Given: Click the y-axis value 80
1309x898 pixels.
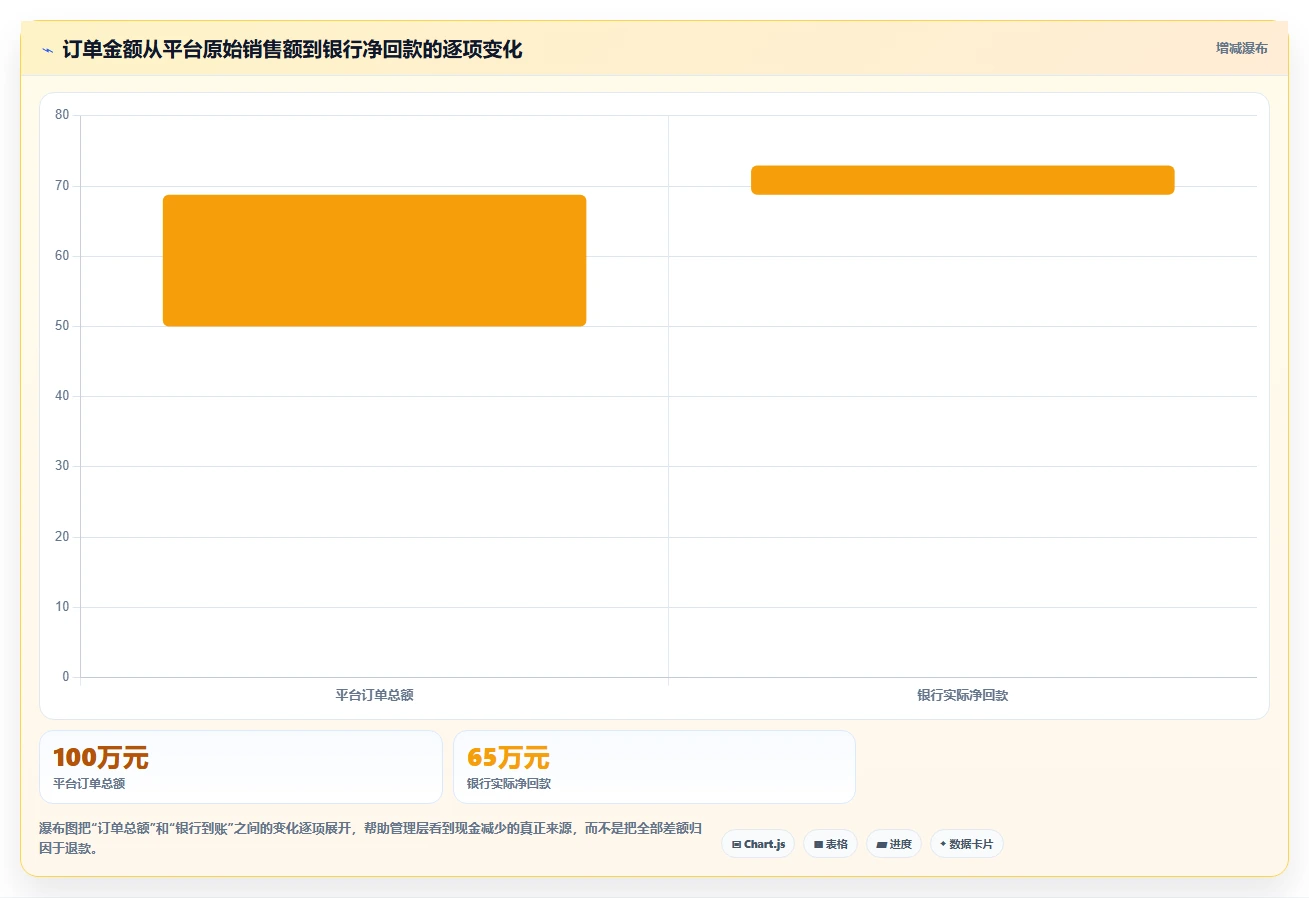Looking at the screenshot, I should pyautogui.click(x=62, y=115).
